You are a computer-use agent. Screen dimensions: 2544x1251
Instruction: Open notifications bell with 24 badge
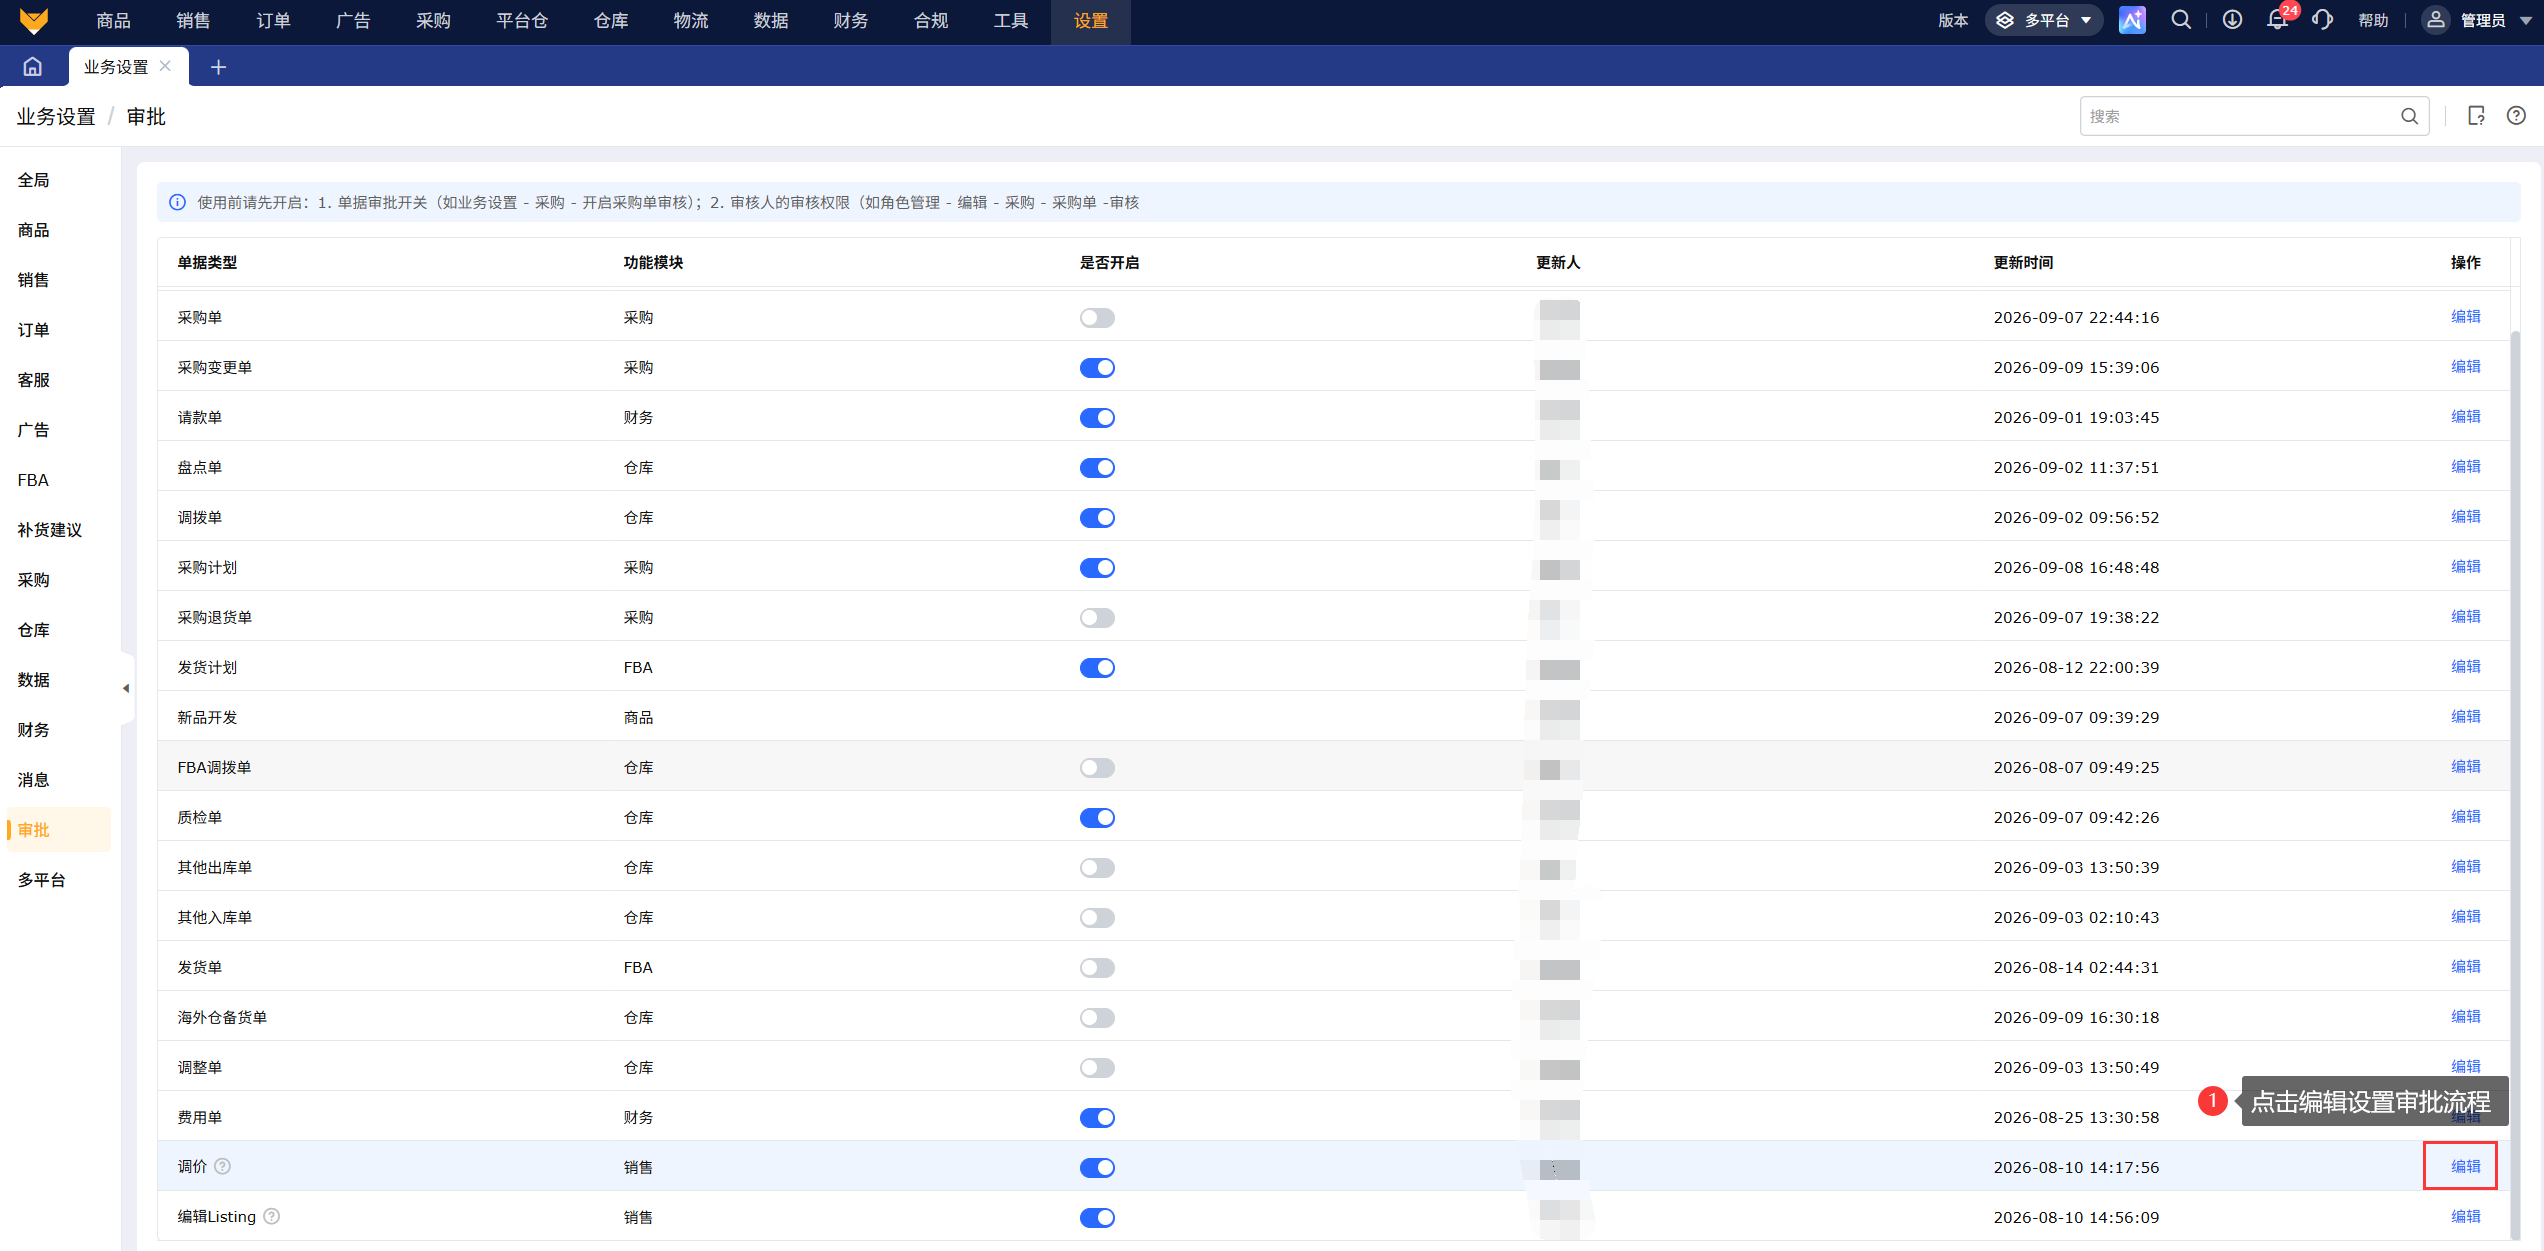tap(2279, 19)
